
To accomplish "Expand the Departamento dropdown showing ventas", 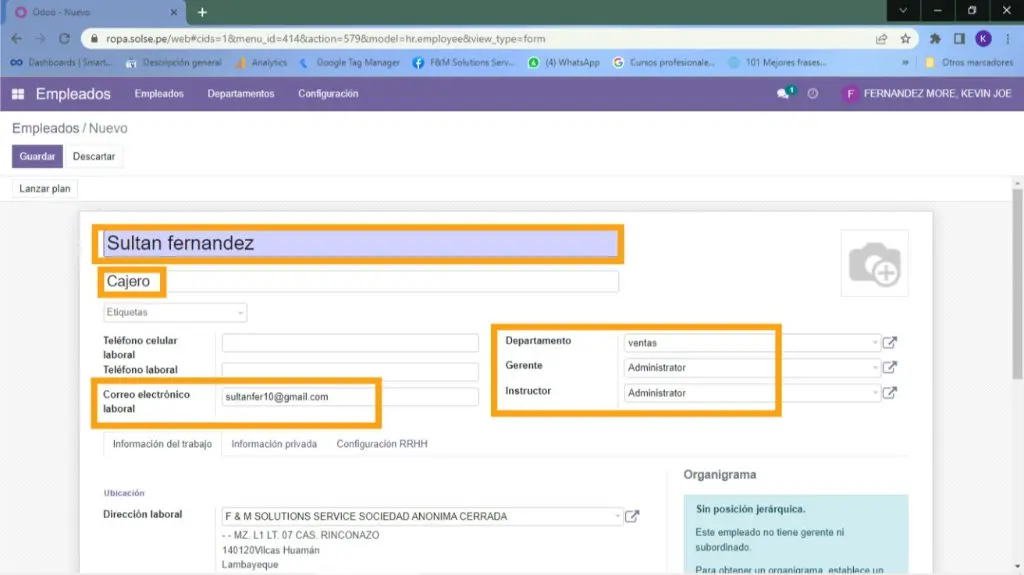I will (750, 343).
